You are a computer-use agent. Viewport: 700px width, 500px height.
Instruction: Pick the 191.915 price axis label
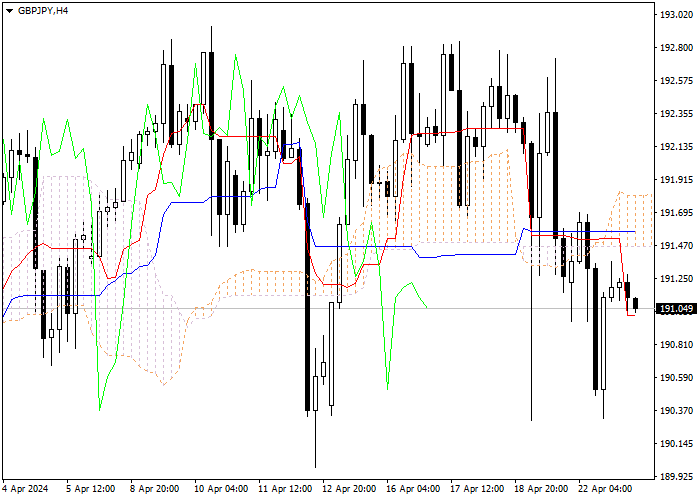pyautogui.click(x=676, y=180)
